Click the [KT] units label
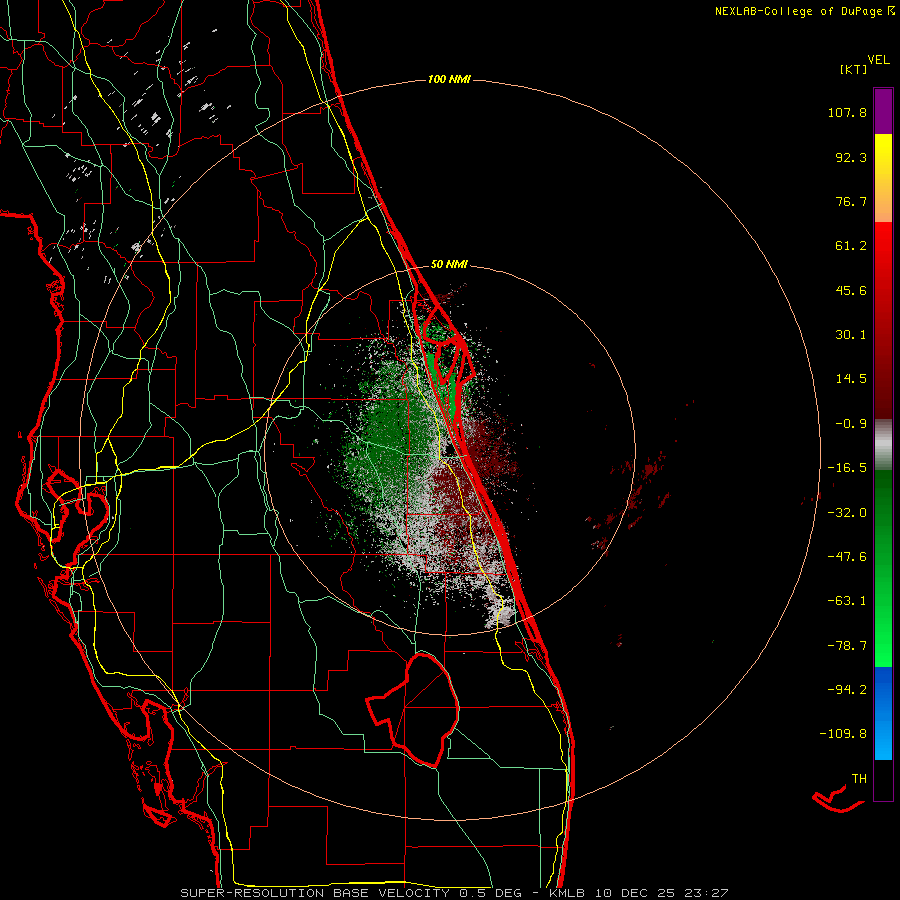900x900 pixels. pos(854,69)
